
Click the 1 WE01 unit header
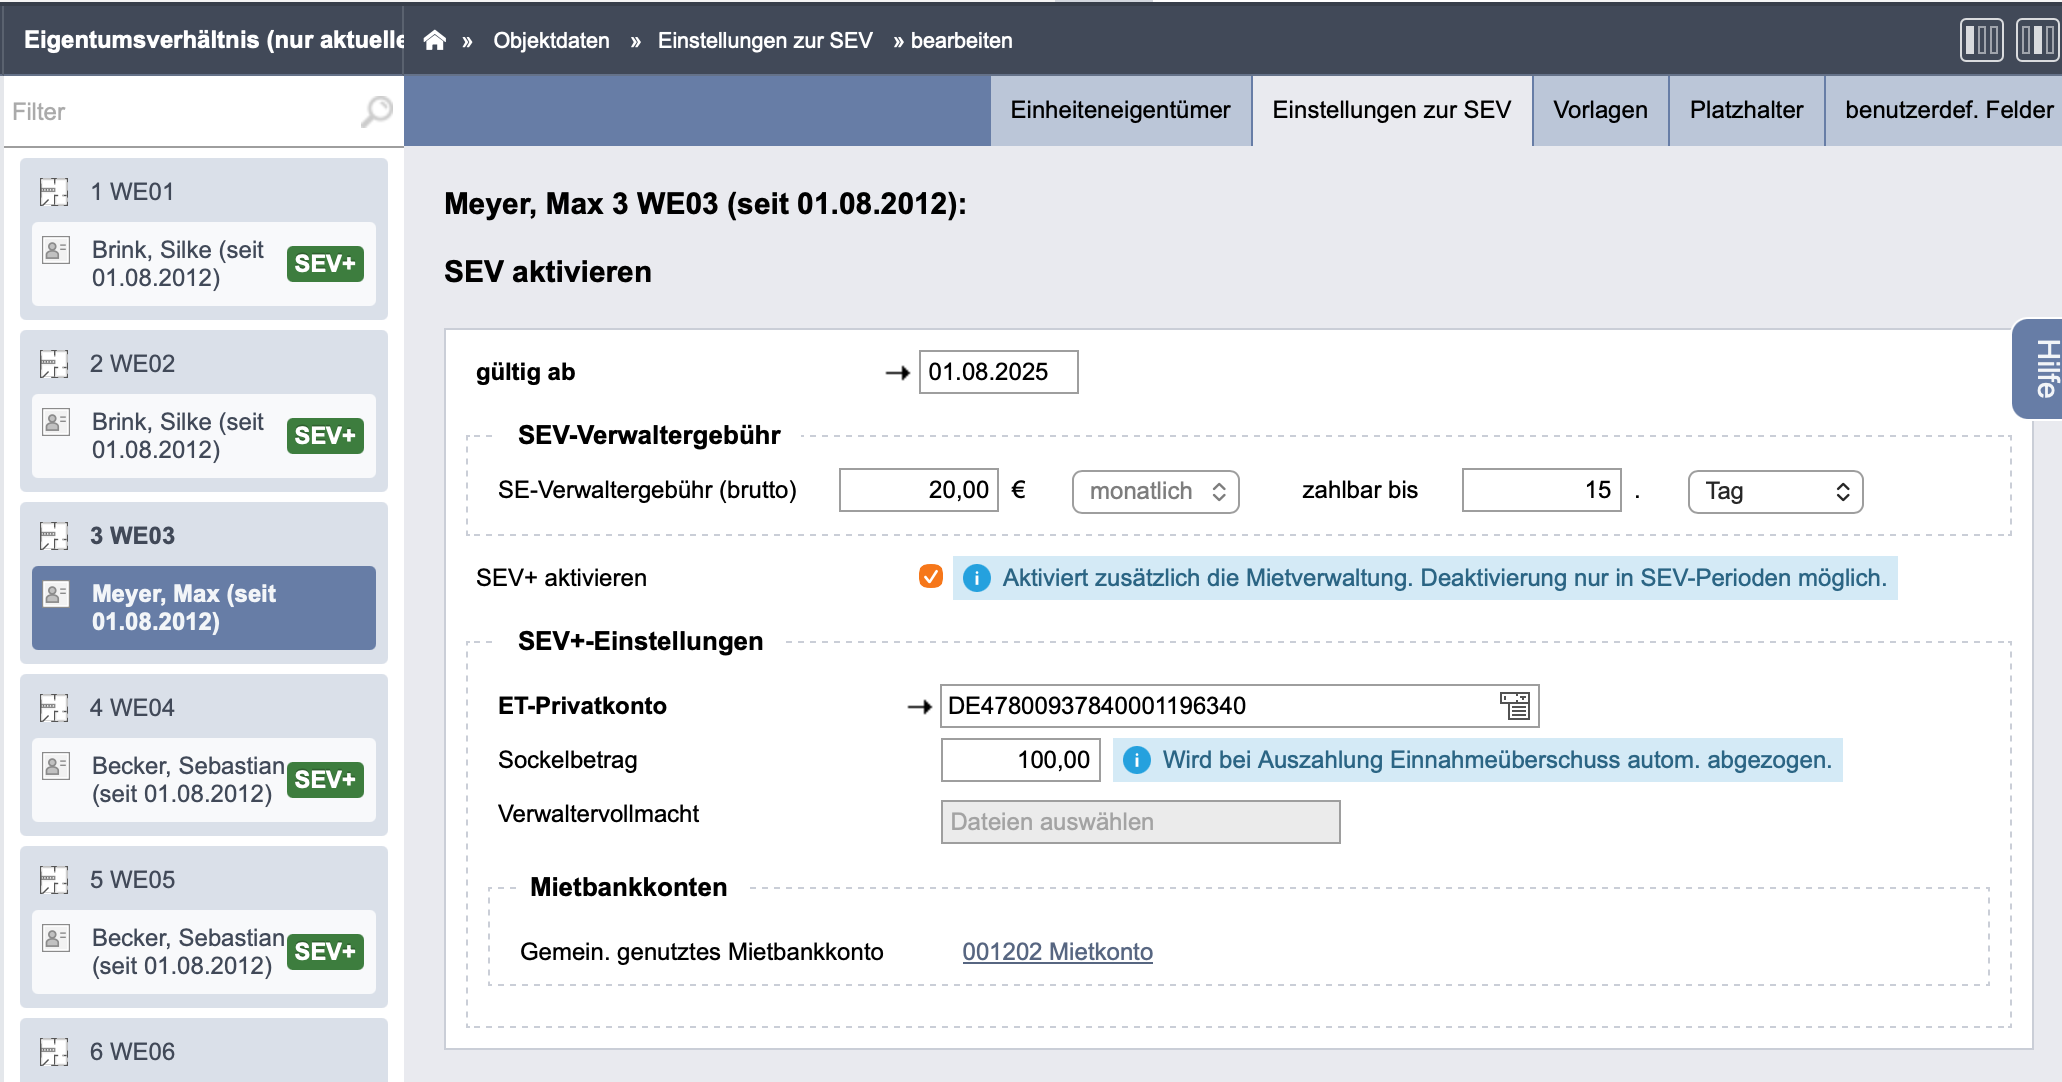pos(204,191)
